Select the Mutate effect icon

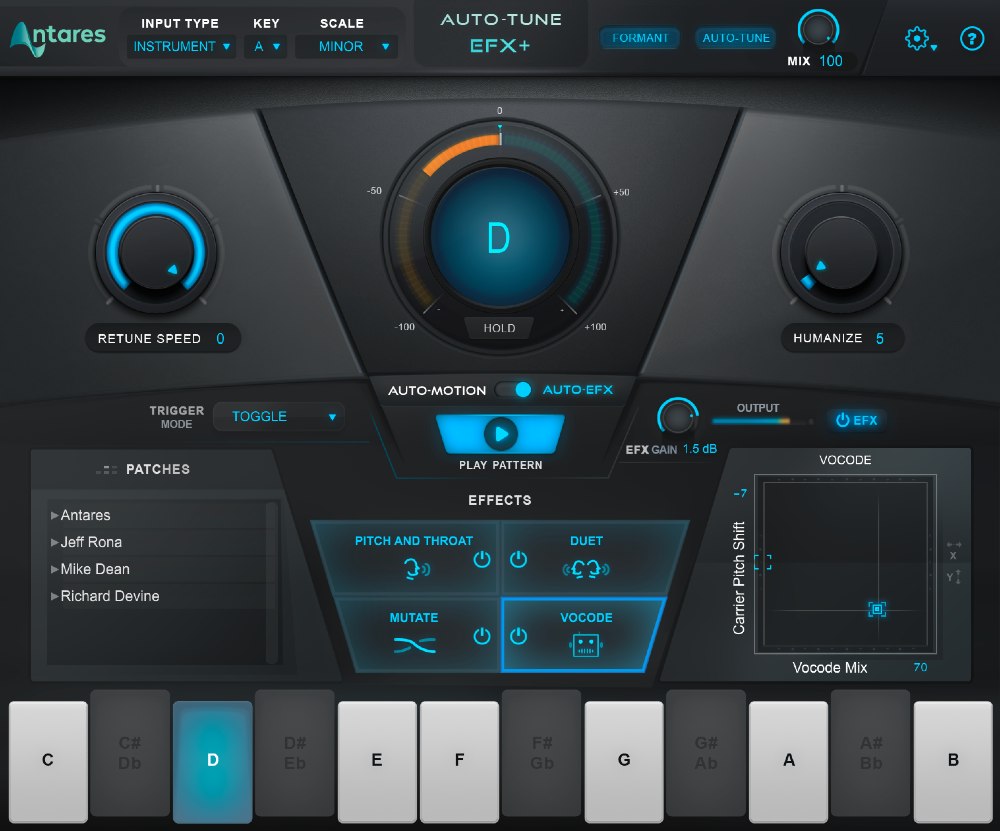[413, 644]
